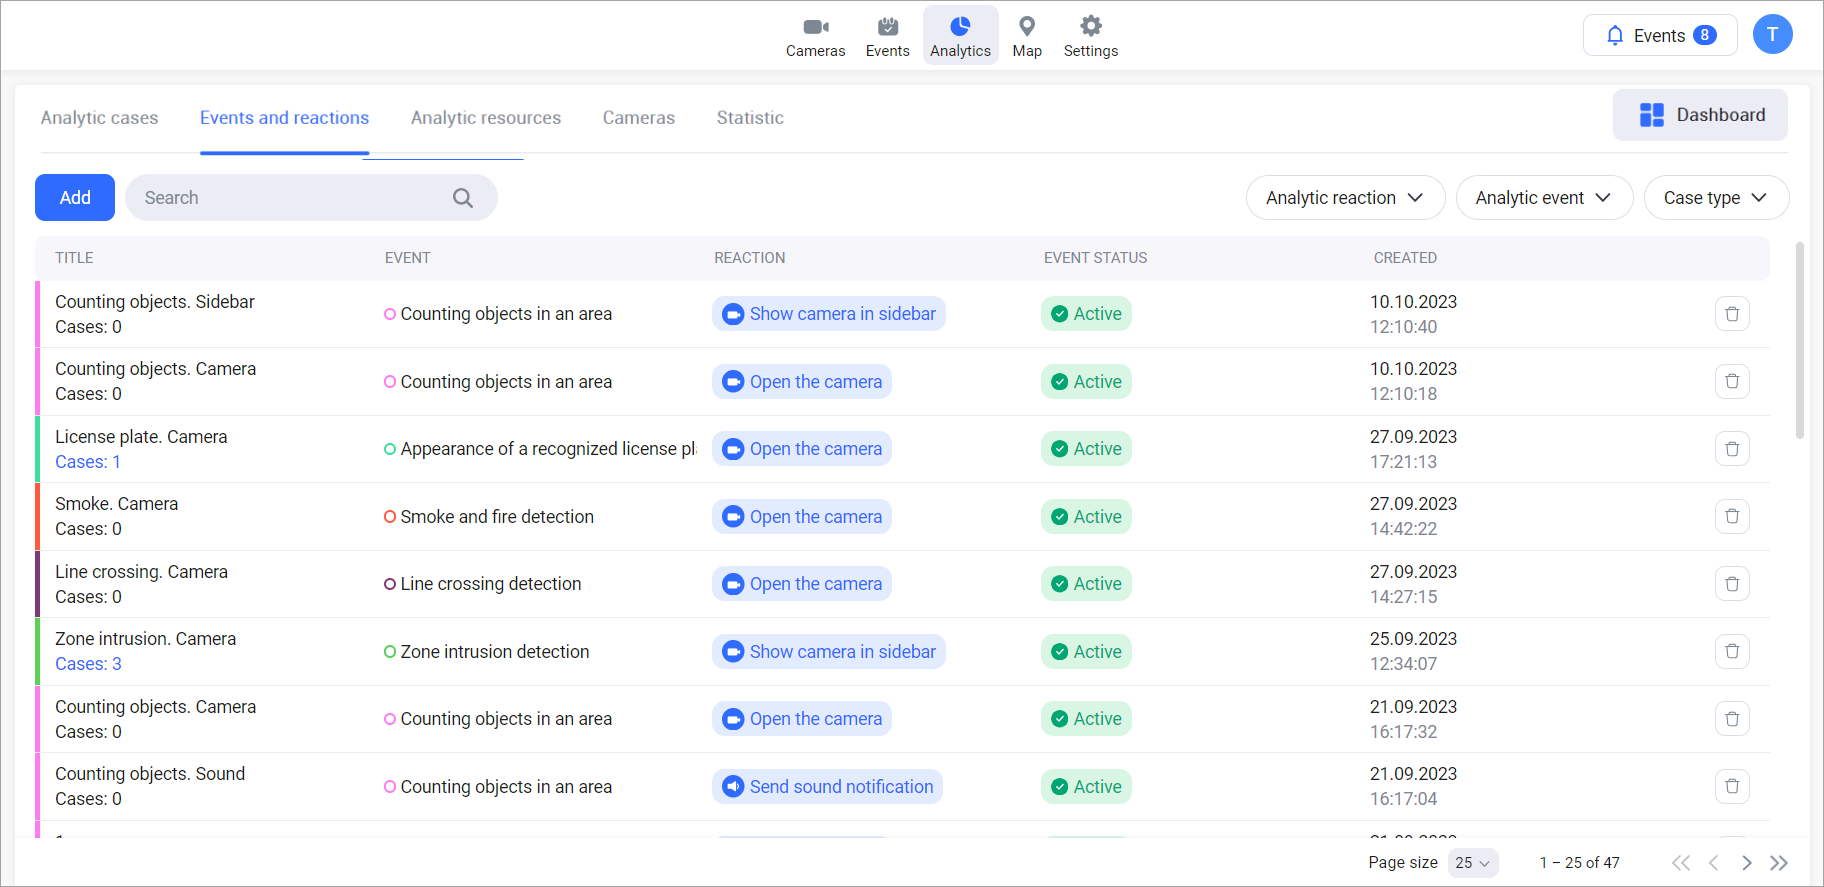
Task: Expand the Analytic event filter dropdown
Action: tap(1543, 198)
